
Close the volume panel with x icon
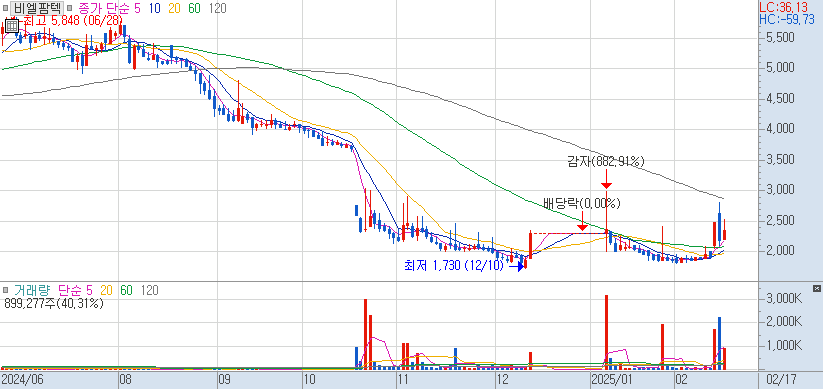816,288
